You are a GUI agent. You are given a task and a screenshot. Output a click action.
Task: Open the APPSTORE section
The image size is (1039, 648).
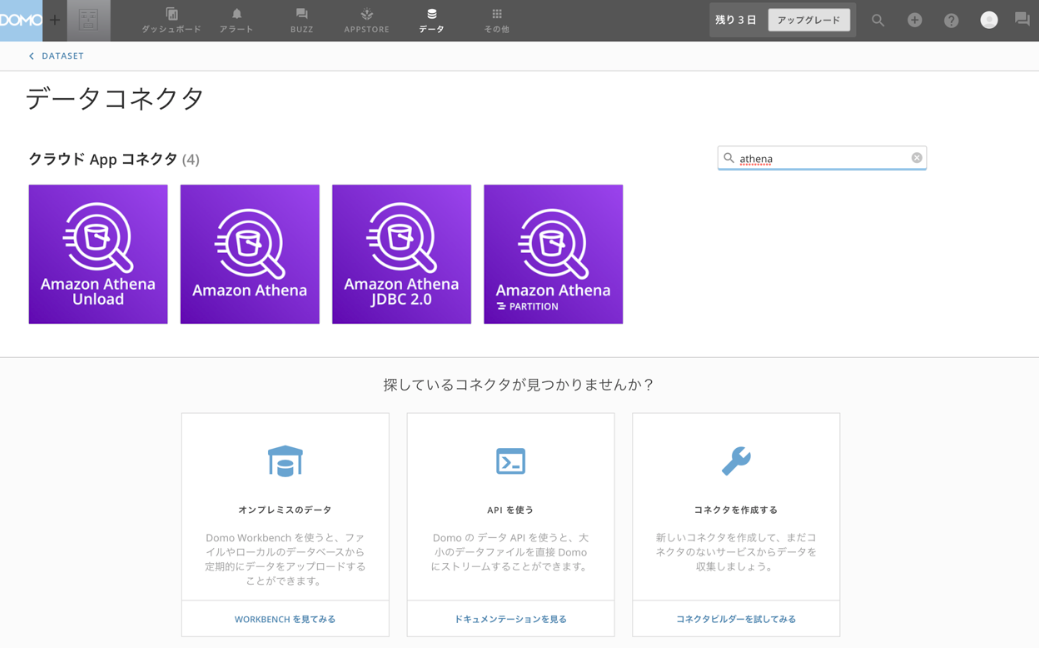366,21
